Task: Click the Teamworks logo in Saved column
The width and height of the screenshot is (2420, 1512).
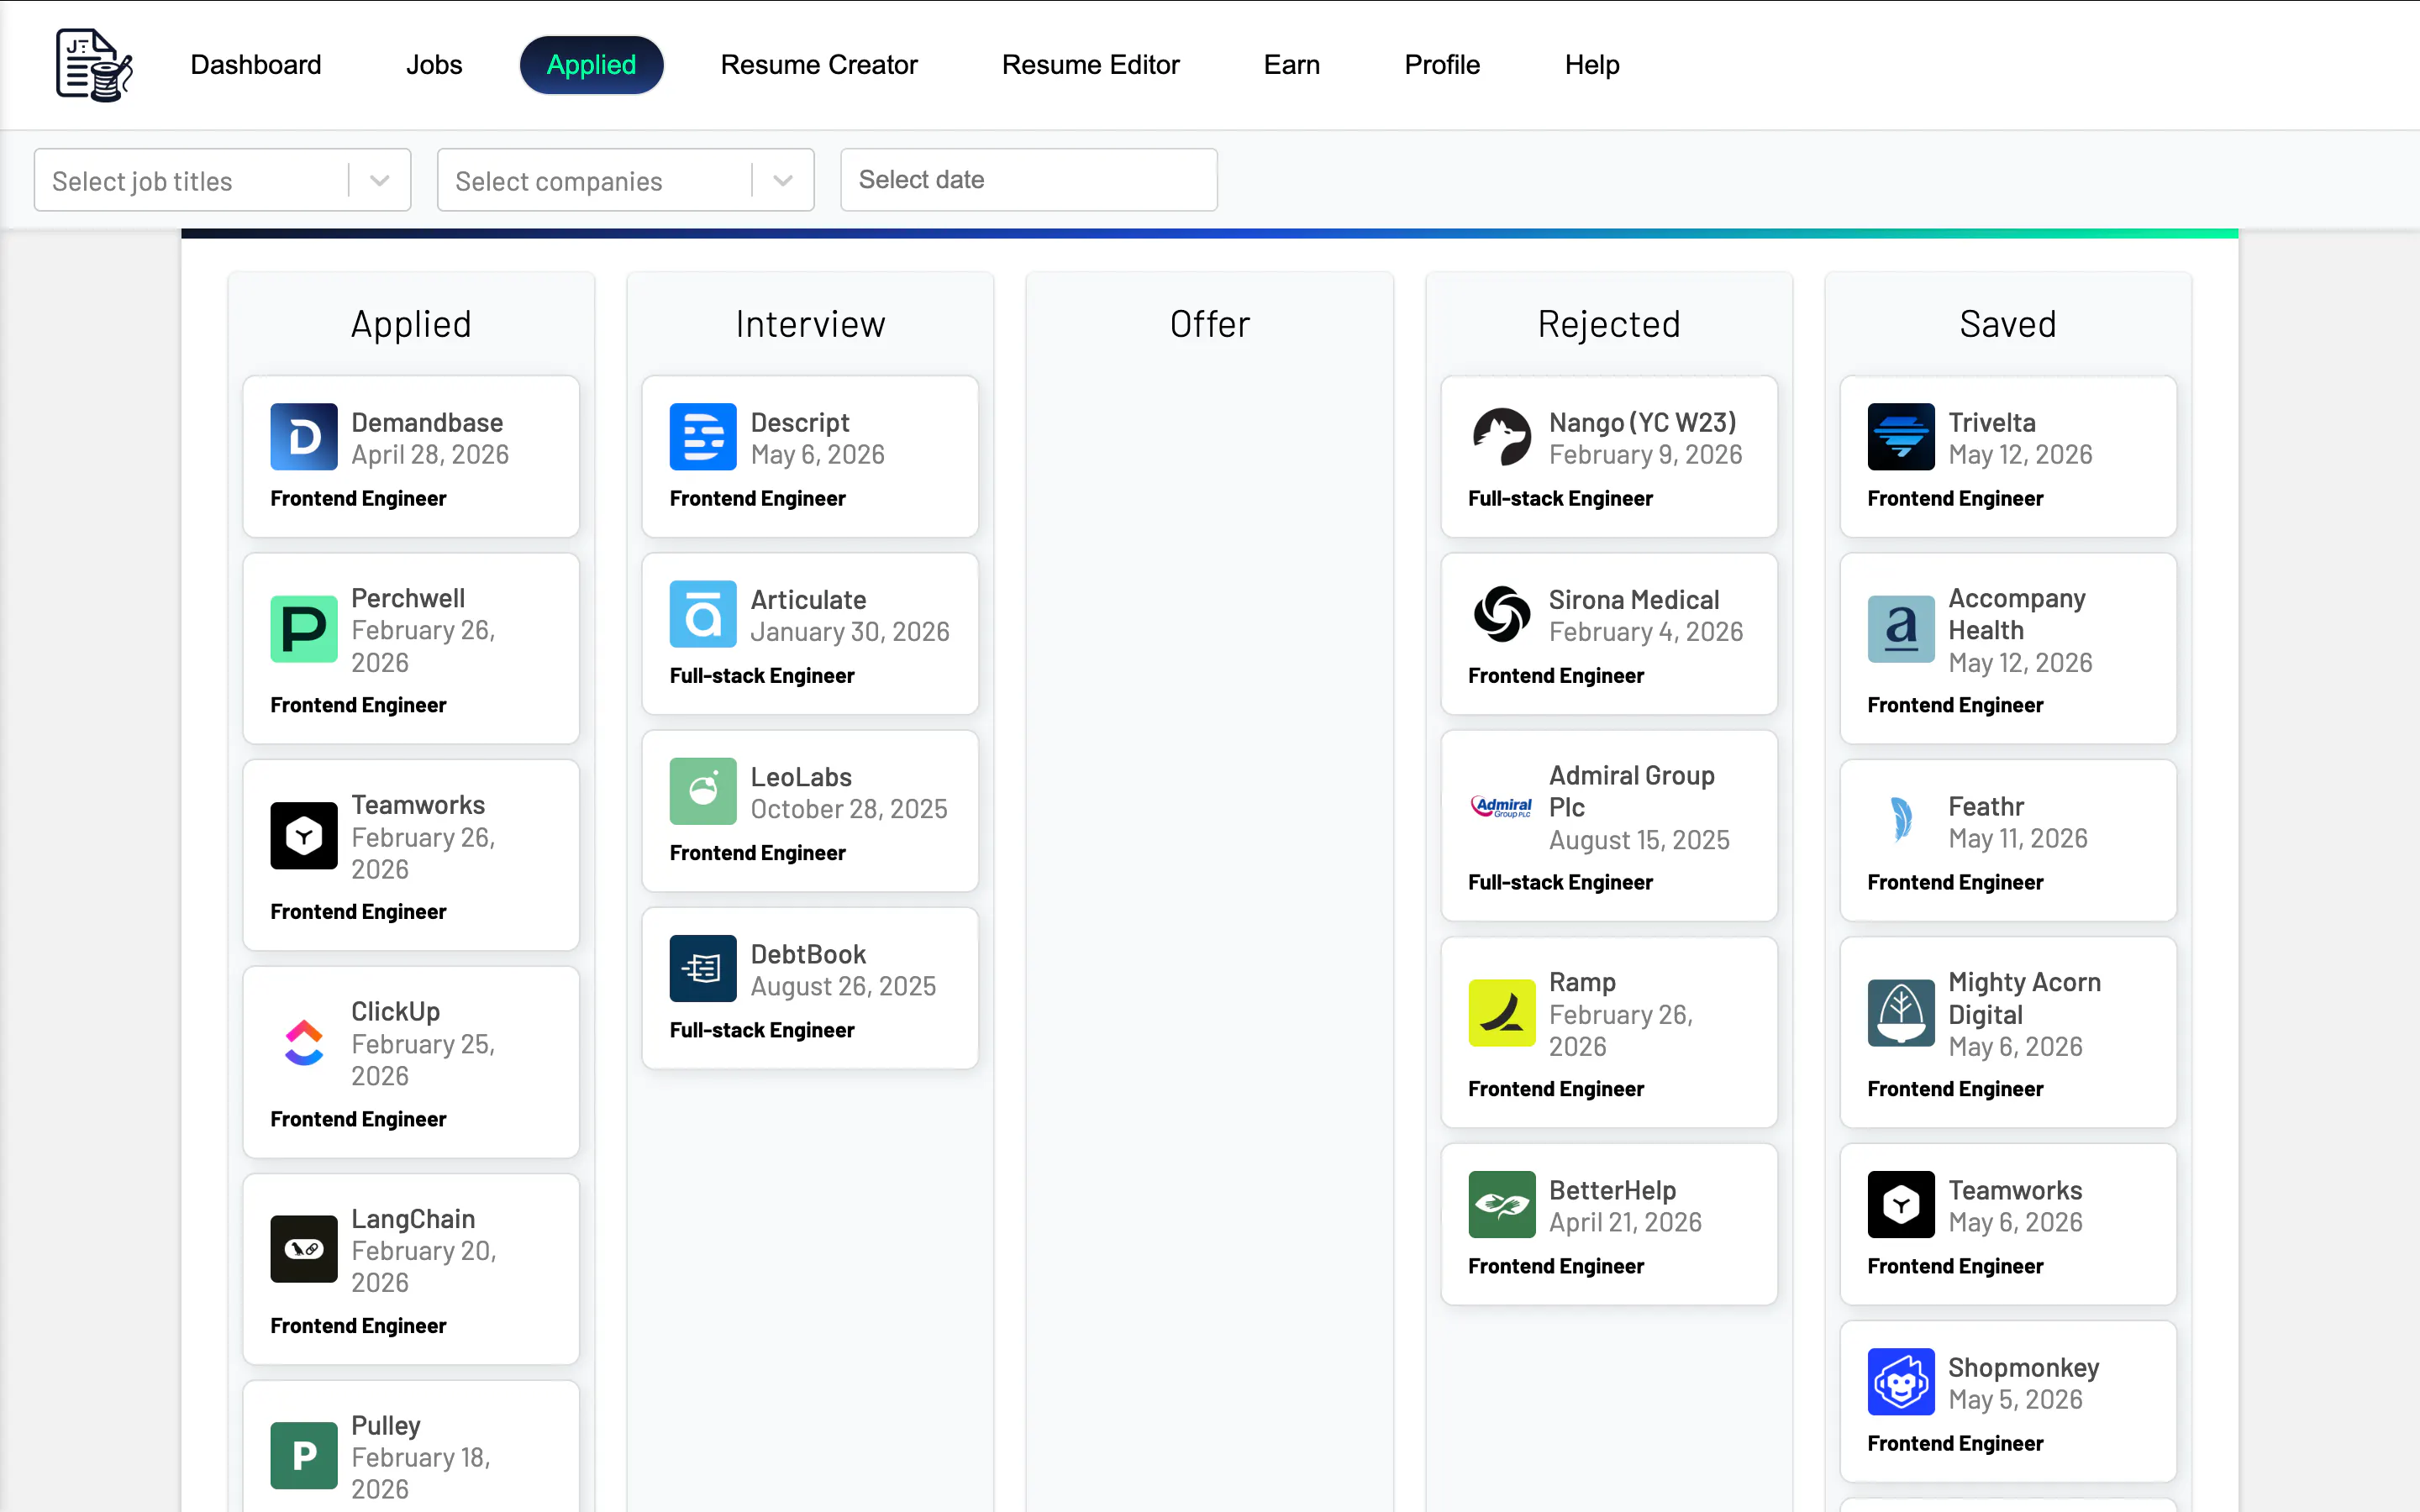Action: 1901,1205
